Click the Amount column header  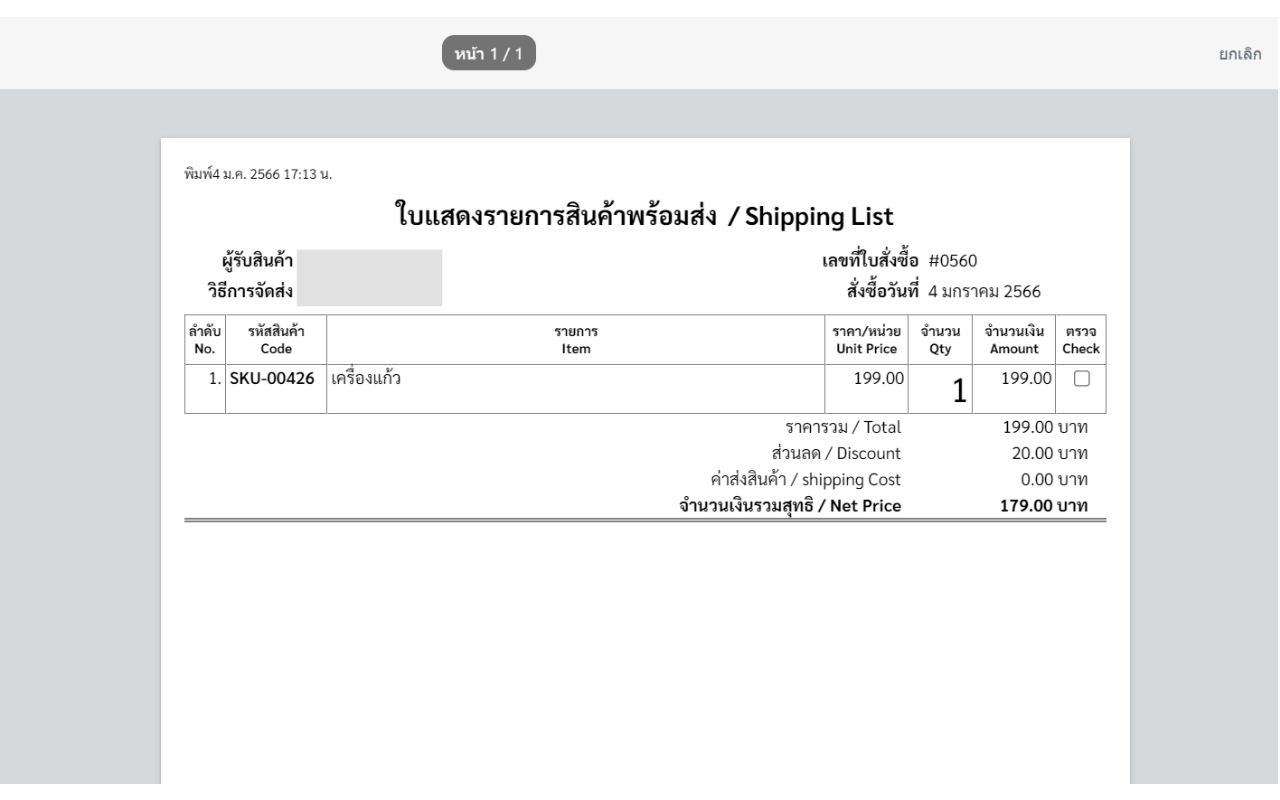[x=1014, y=340]
